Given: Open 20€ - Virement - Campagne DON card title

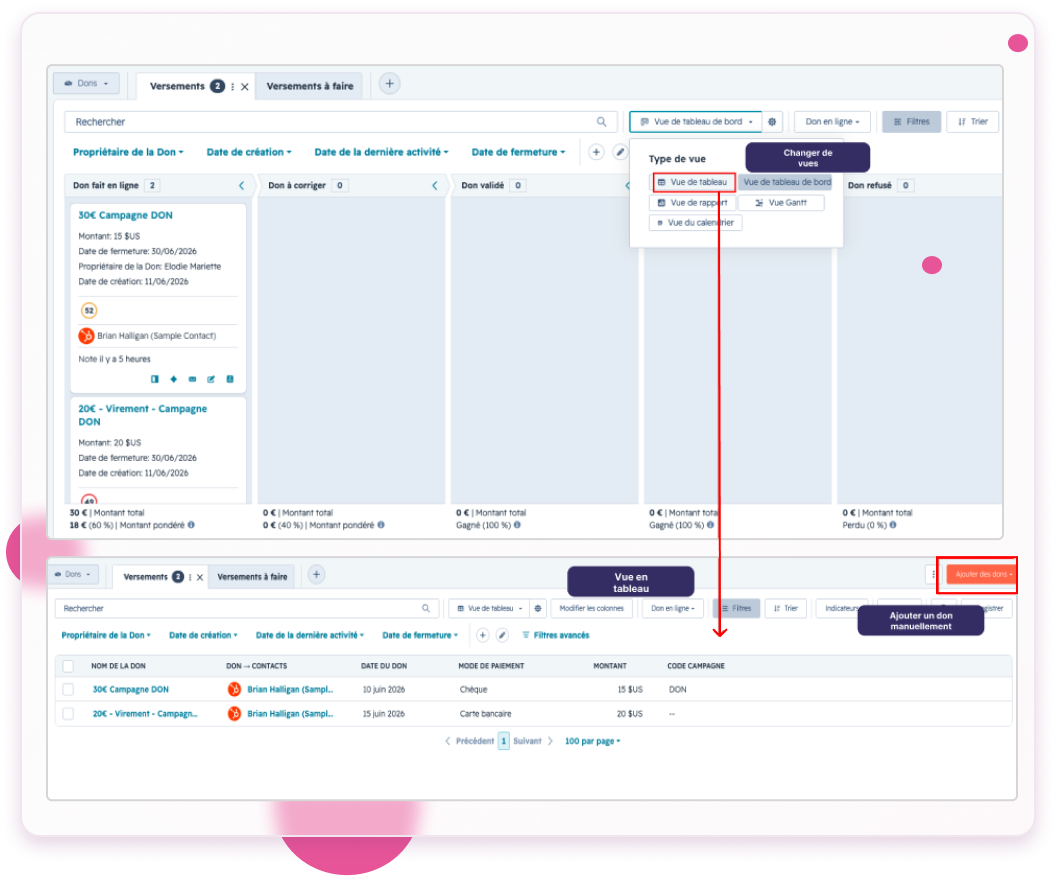Looking at the screenshot, I should click(x=142, y=415).
